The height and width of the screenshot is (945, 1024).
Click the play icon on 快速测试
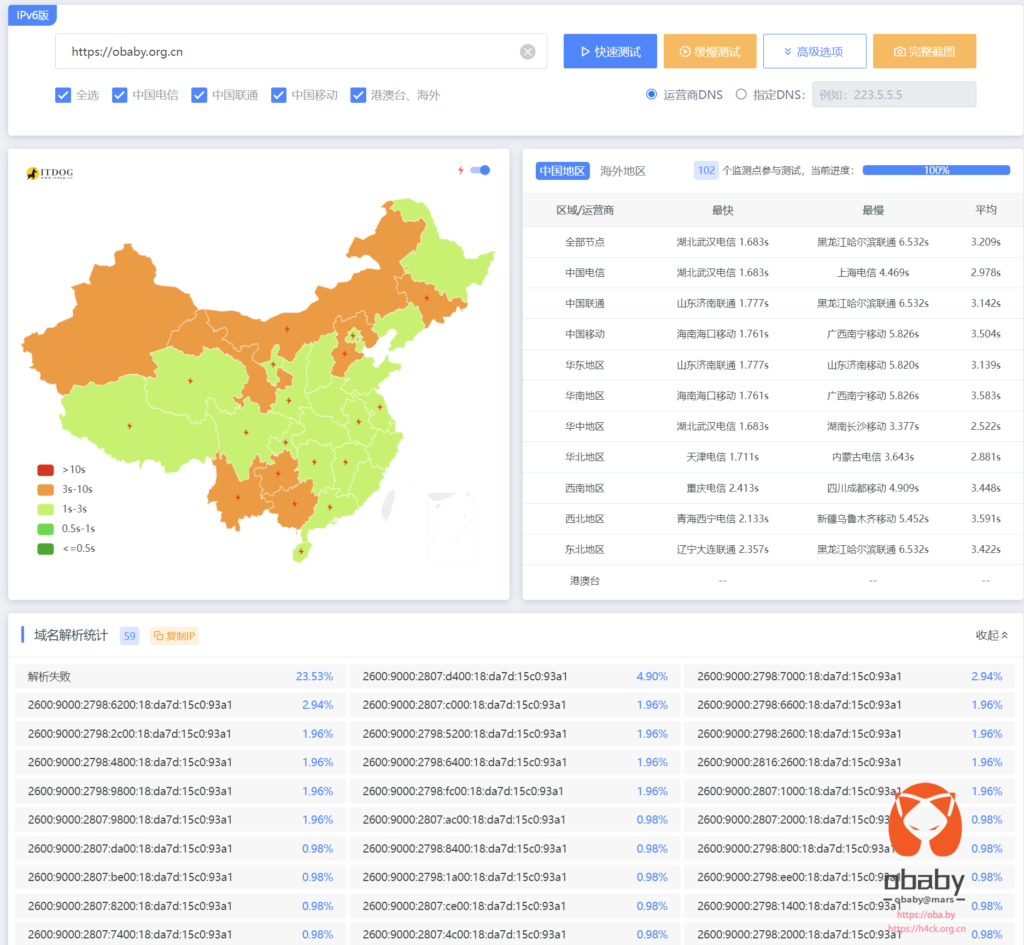(585, 51)
